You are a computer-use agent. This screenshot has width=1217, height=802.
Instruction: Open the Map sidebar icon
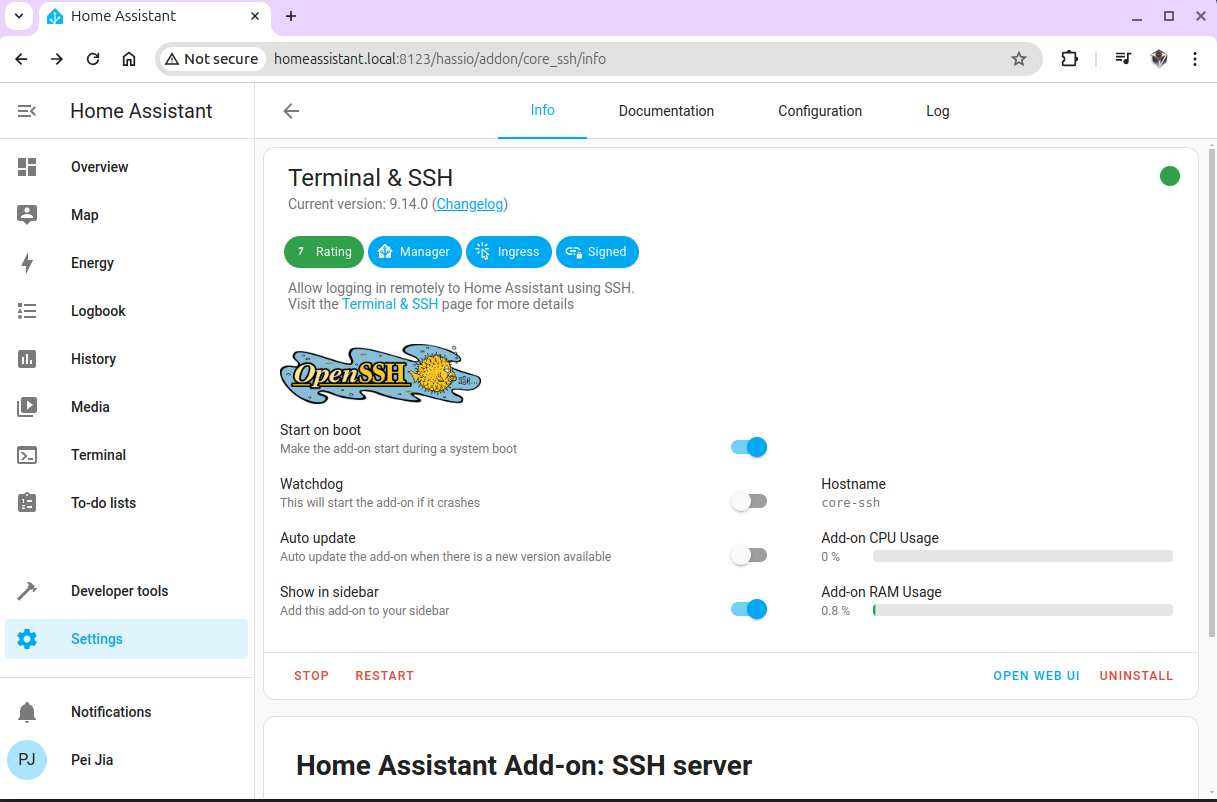[27, 215]
